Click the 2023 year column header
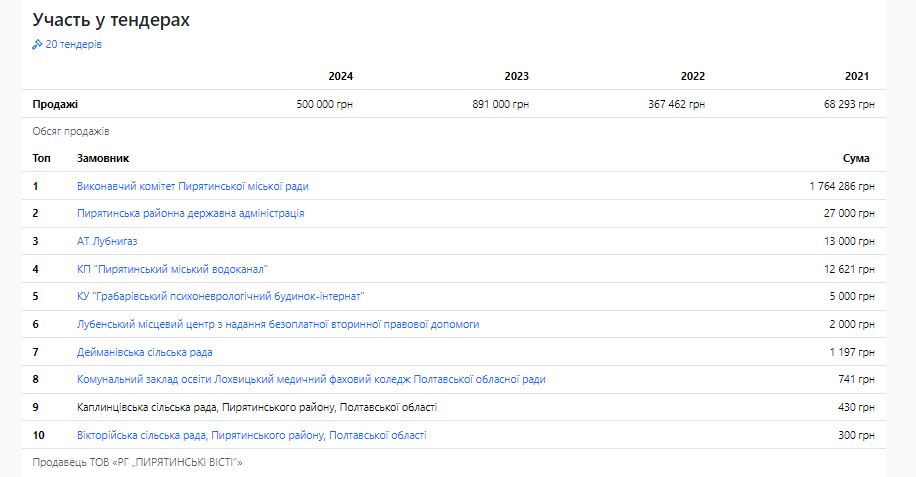The image size is (916, 477). click(516, 76)
